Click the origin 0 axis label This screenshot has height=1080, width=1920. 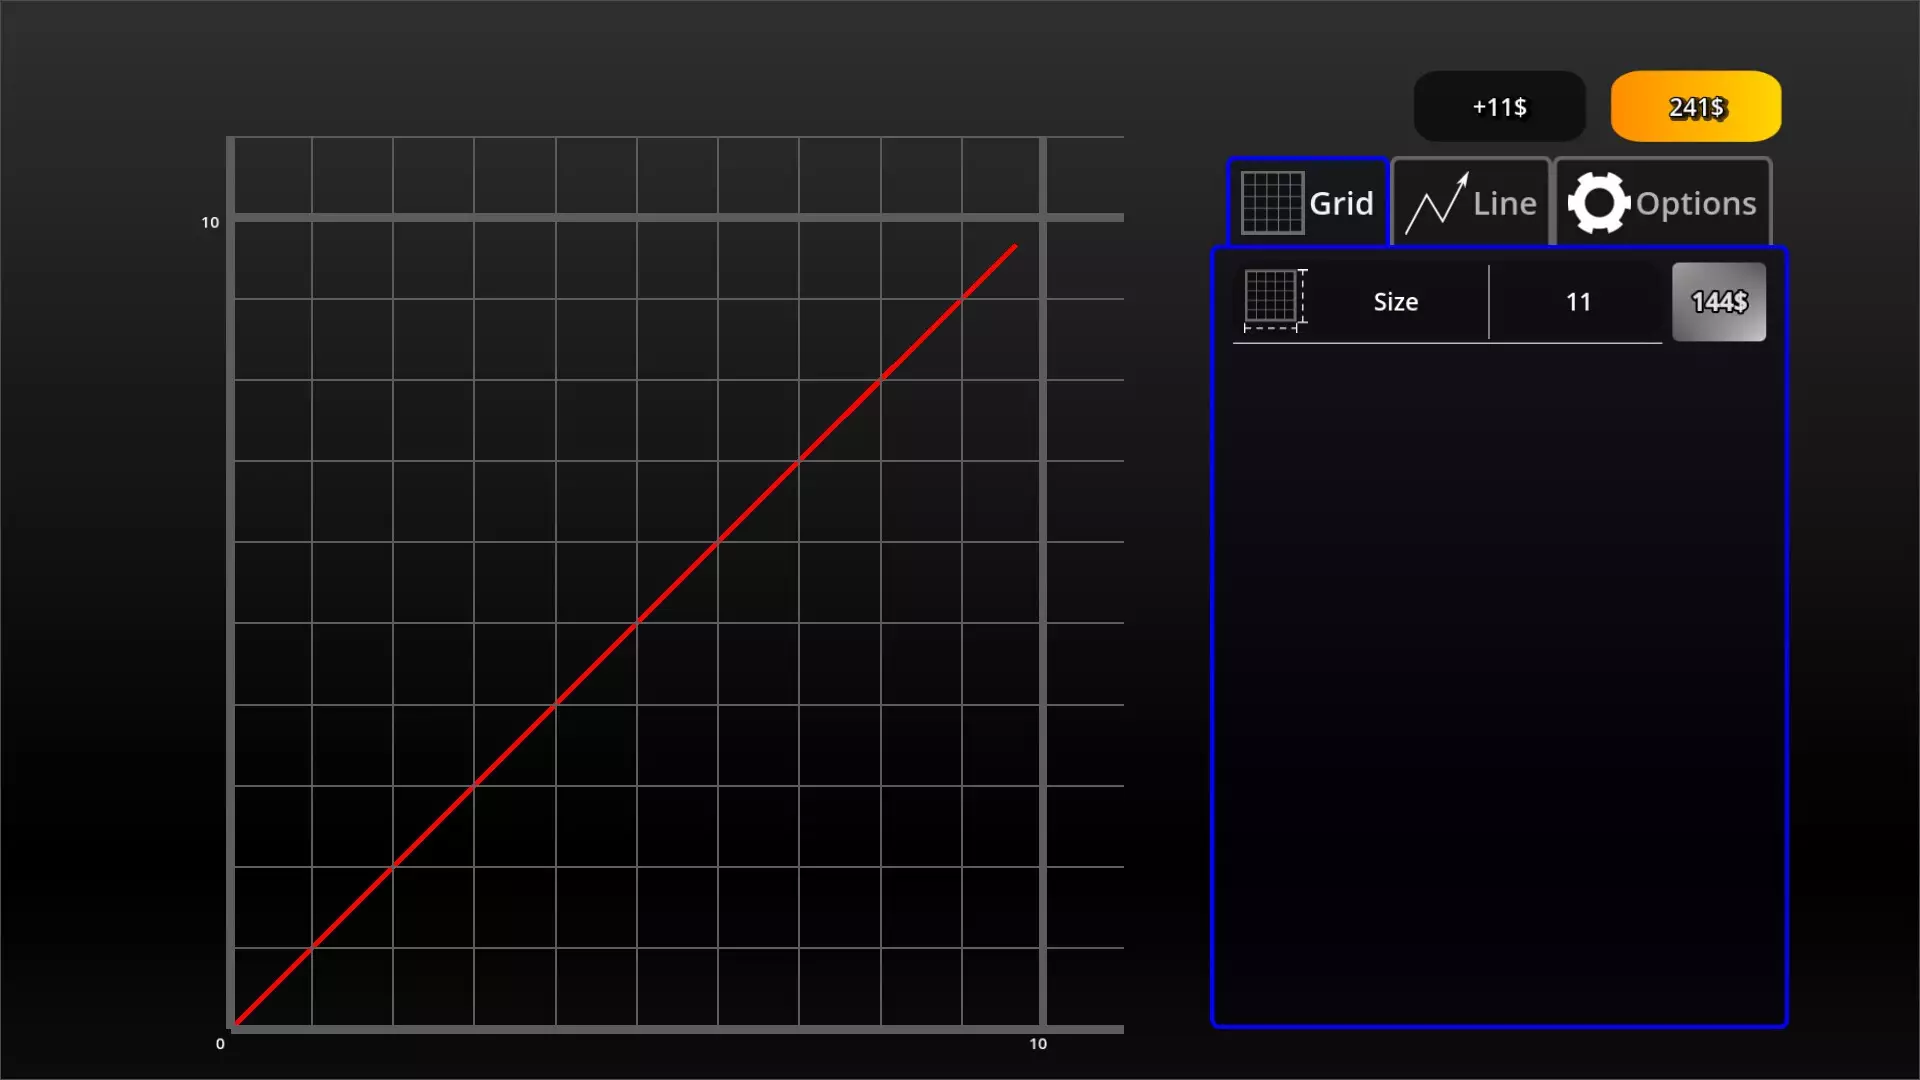[x=220, y=1044]
